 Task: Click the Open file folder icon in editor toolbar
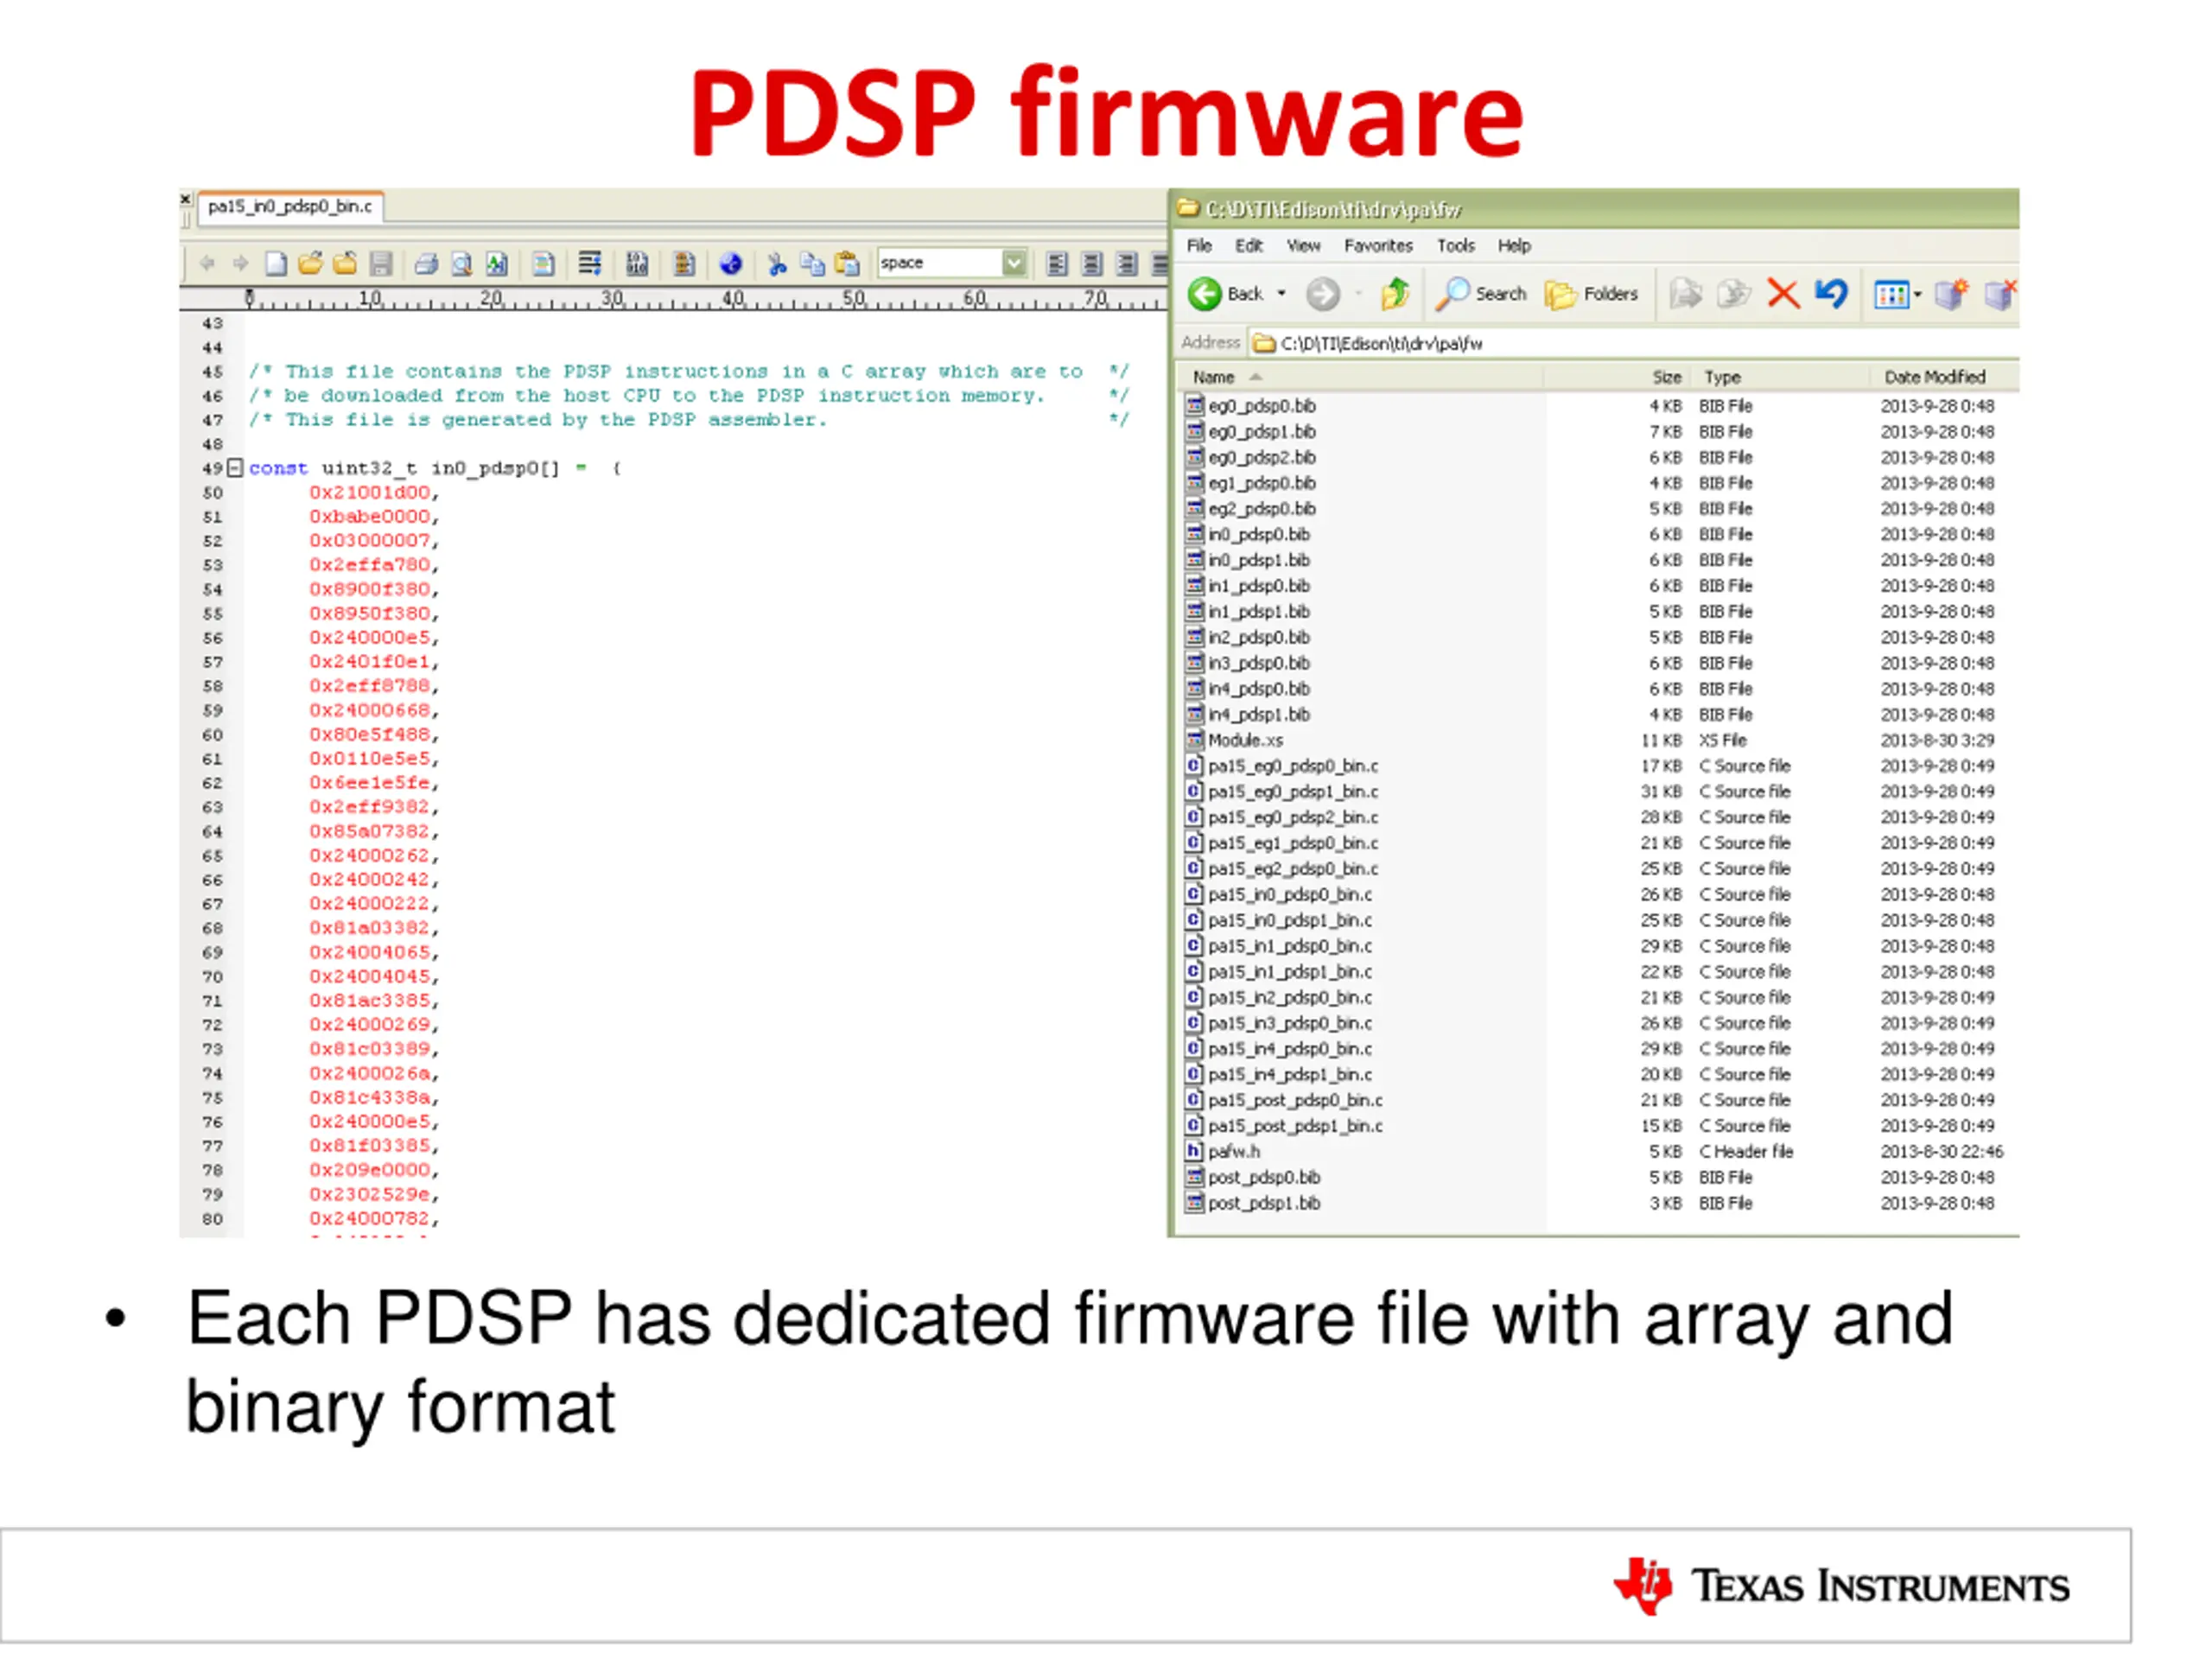click(311, 264)
